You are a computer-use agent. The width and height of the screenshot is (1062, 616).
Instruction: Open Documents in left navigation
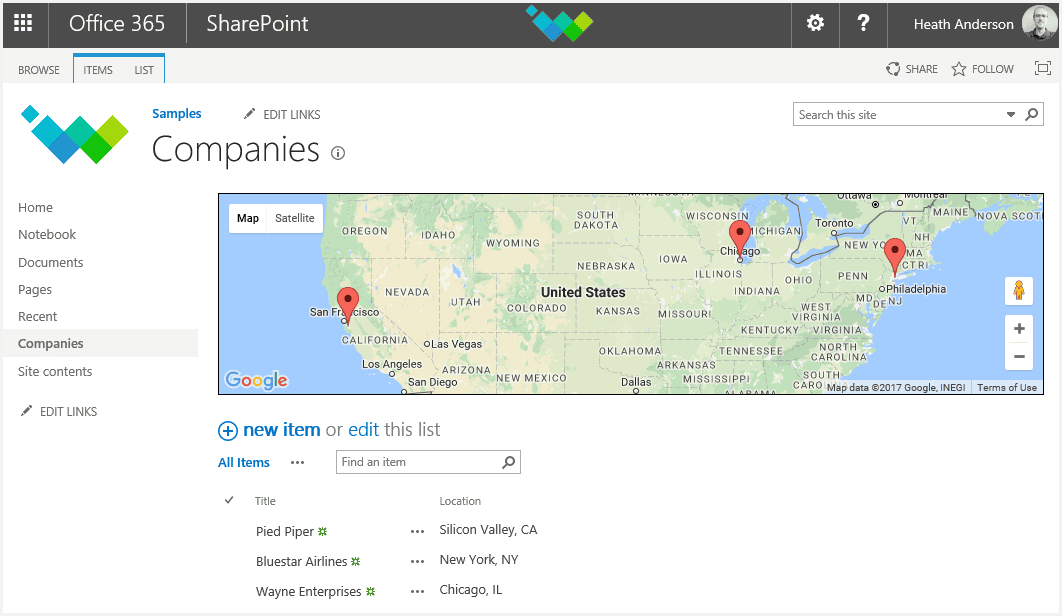(51, 262)
